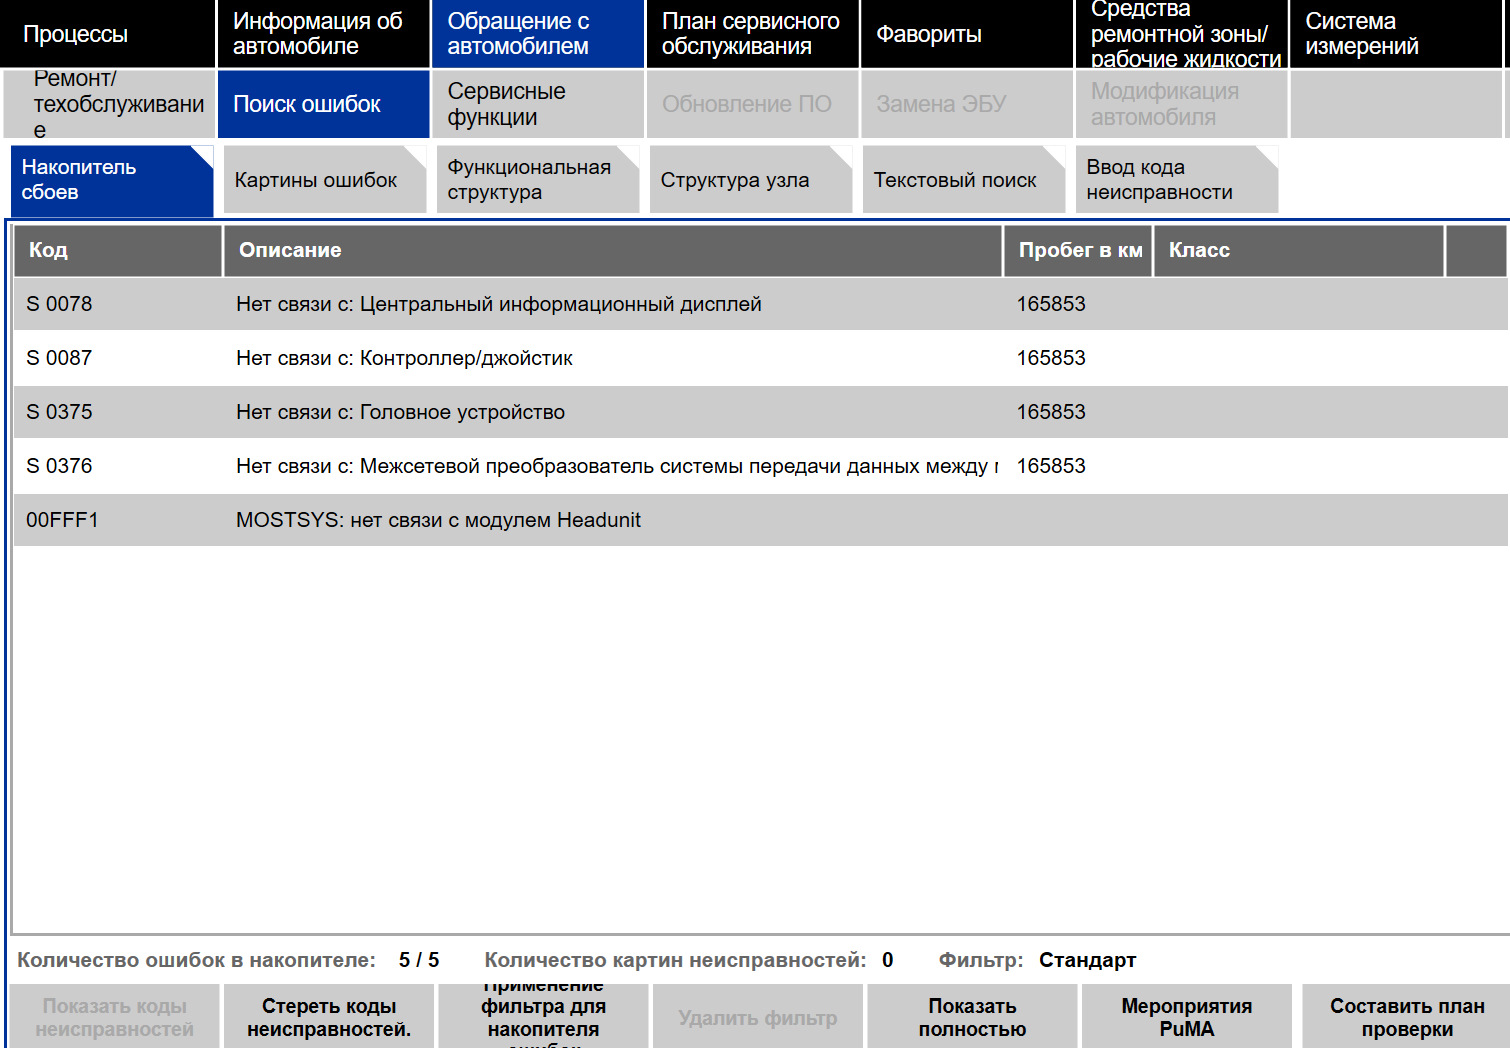Switch to Функциональная структура tab
The image size is (1510, 1048).
pyautogui.click(x=538, y=180)
